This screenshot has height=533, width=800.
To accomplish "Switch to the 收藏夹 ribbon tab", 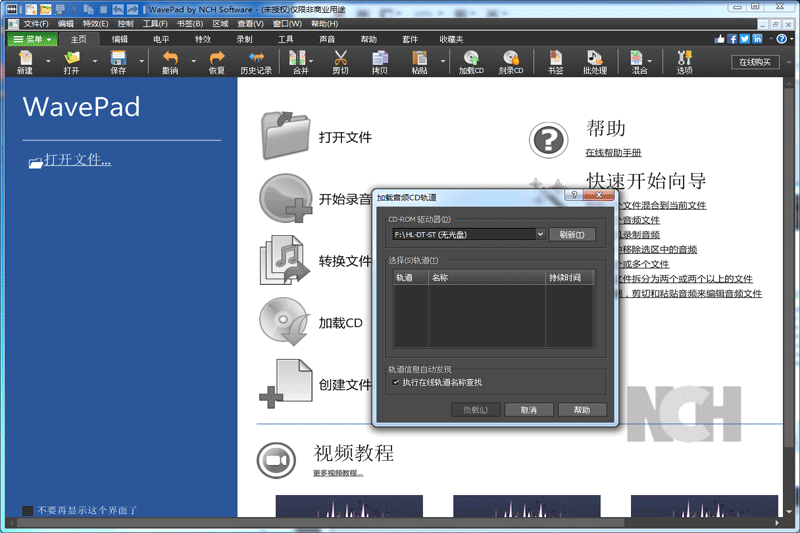I will (452, 39).
